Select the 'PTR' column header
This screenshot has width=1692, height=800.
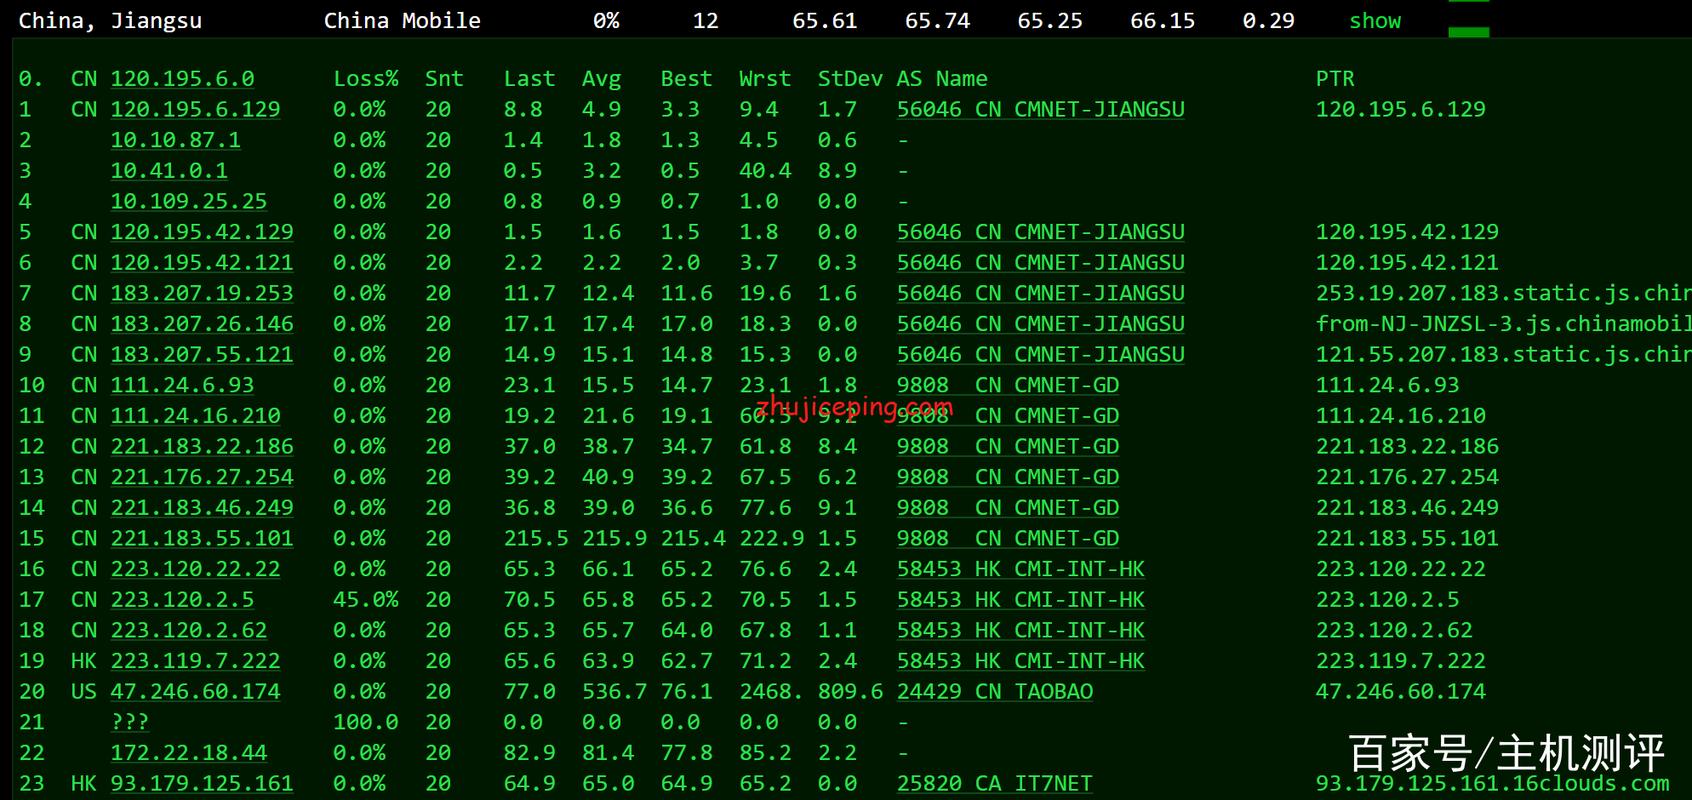pyautogui.click(x=1335, y=79)
